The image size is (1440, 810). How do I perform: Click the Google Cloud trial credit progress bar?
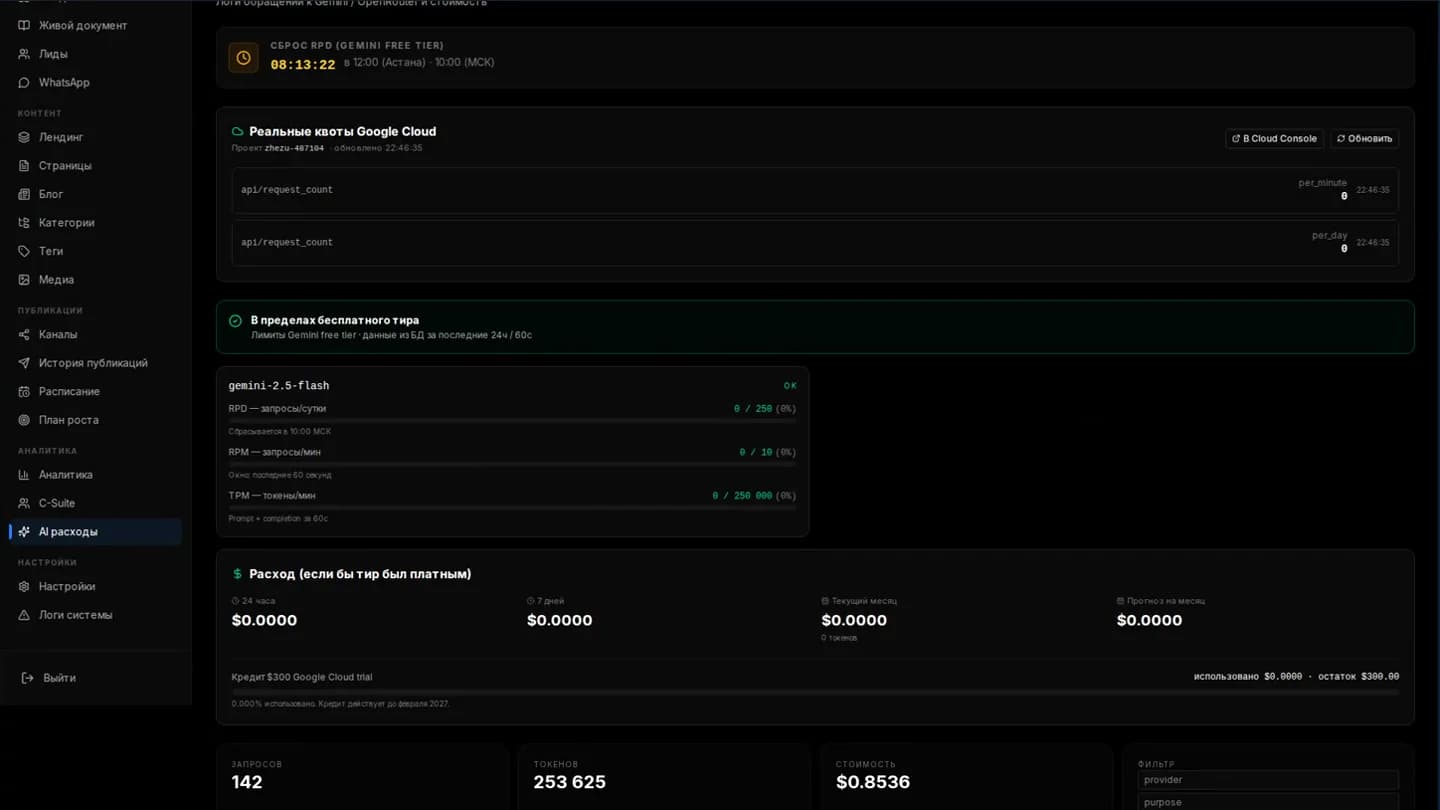tap(815, 692)
